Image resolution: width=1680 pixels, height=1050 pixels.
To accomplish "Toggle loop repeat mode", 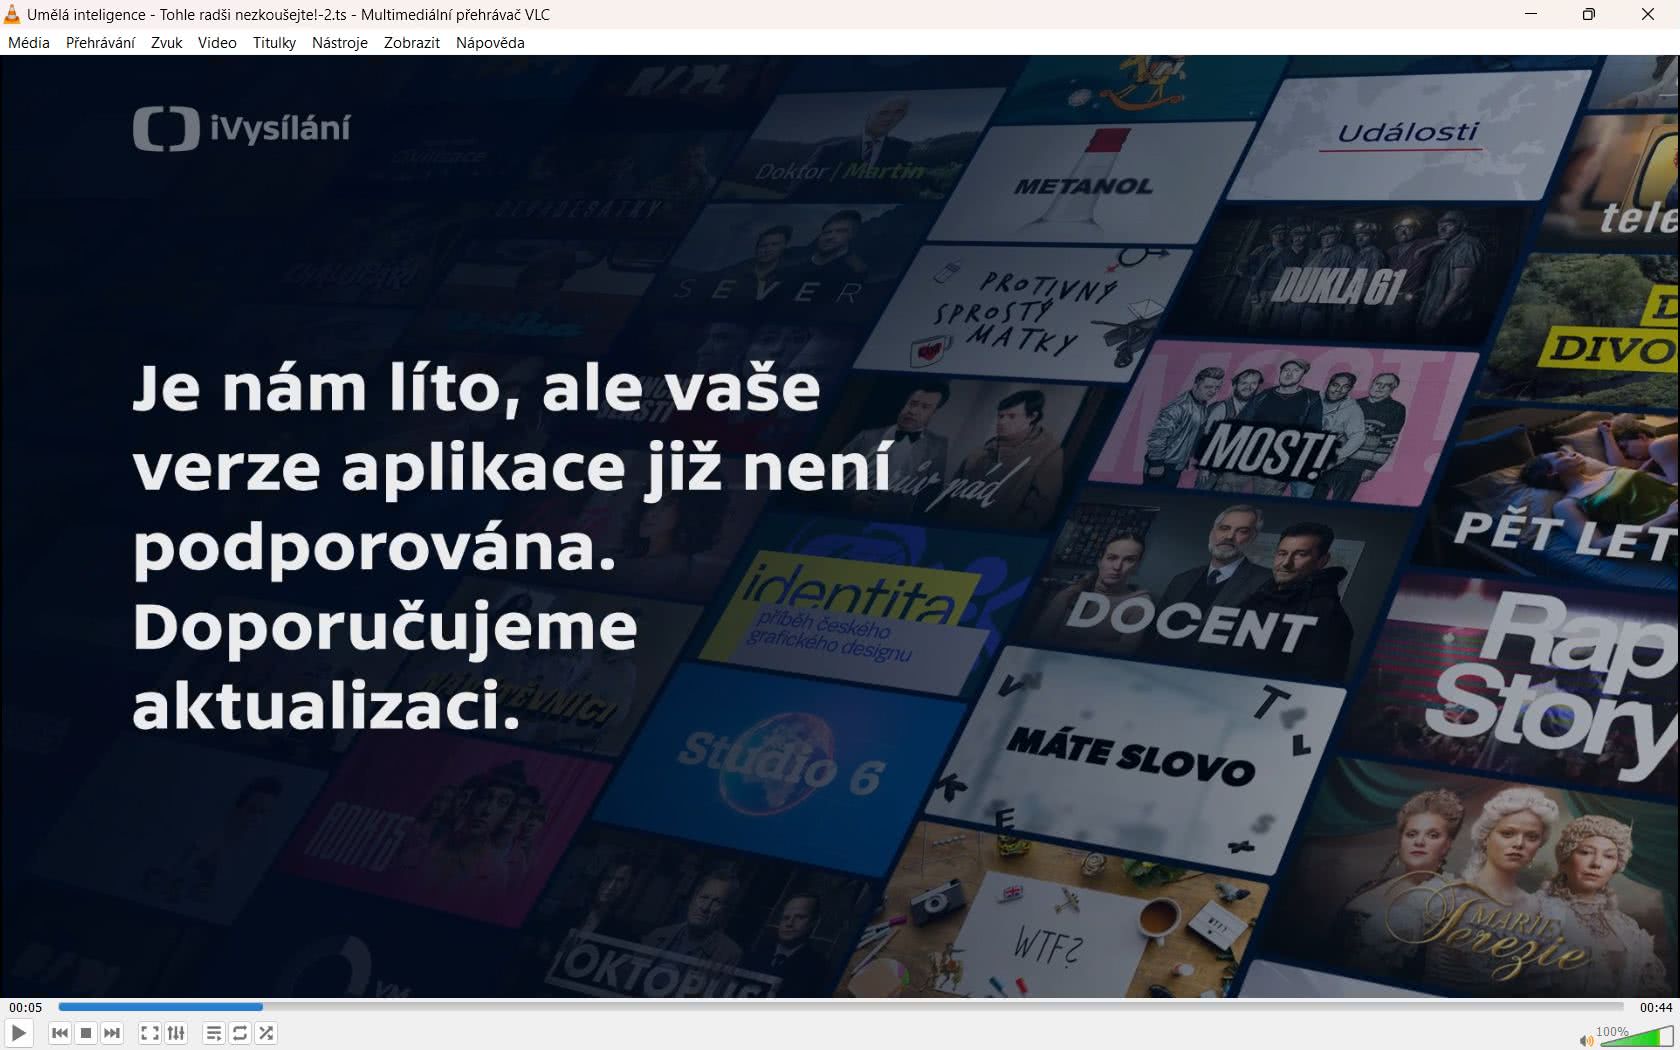I will pos(240,1033).
